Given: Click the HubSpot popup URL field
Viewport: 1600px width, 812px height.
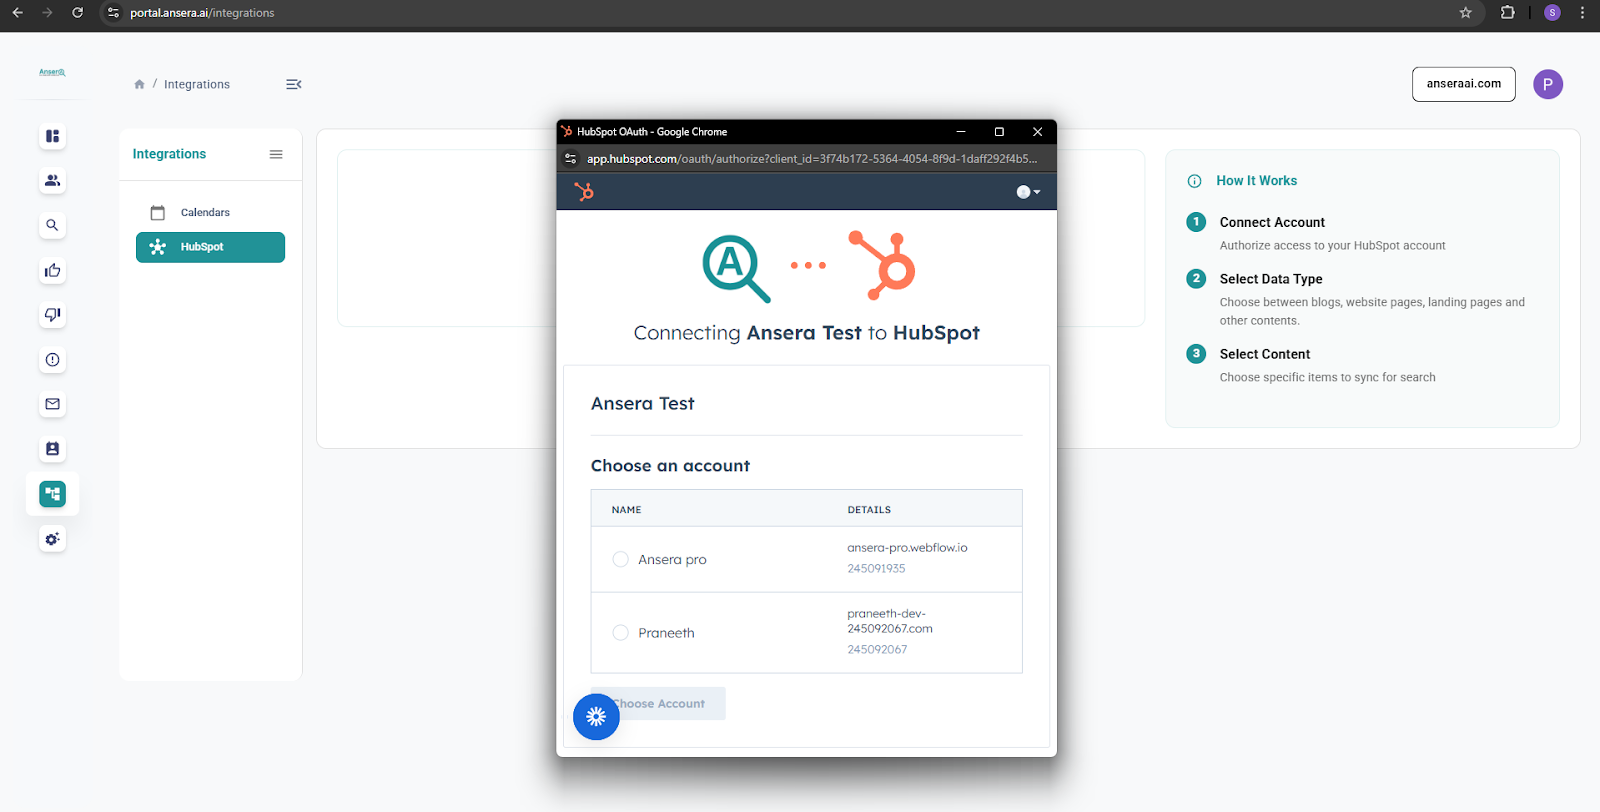Looking at the screenshot, I should click(812, 158).
